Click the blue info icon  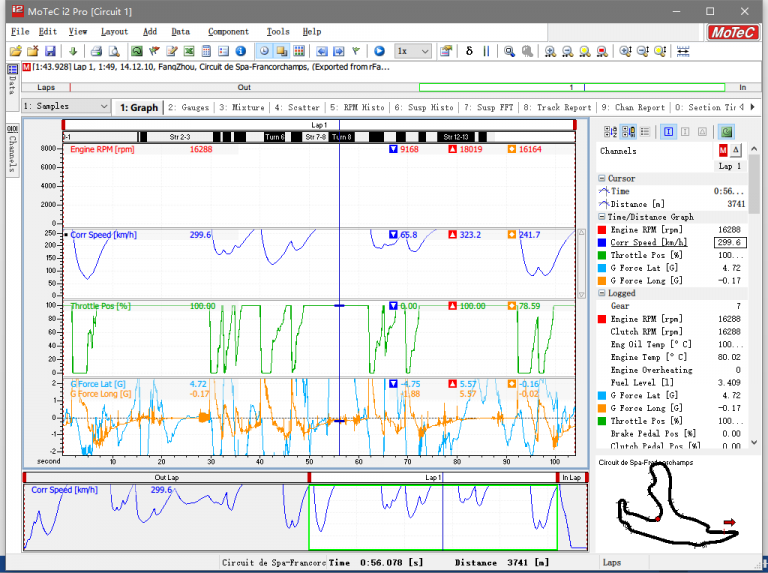240,51
